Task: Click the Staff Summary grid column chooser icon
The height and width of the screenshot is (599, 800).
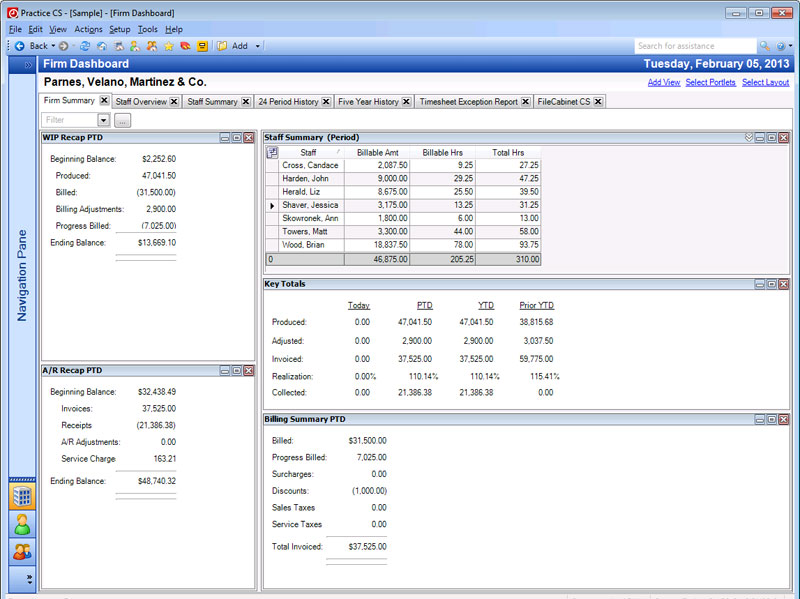Action: point(272,152)
